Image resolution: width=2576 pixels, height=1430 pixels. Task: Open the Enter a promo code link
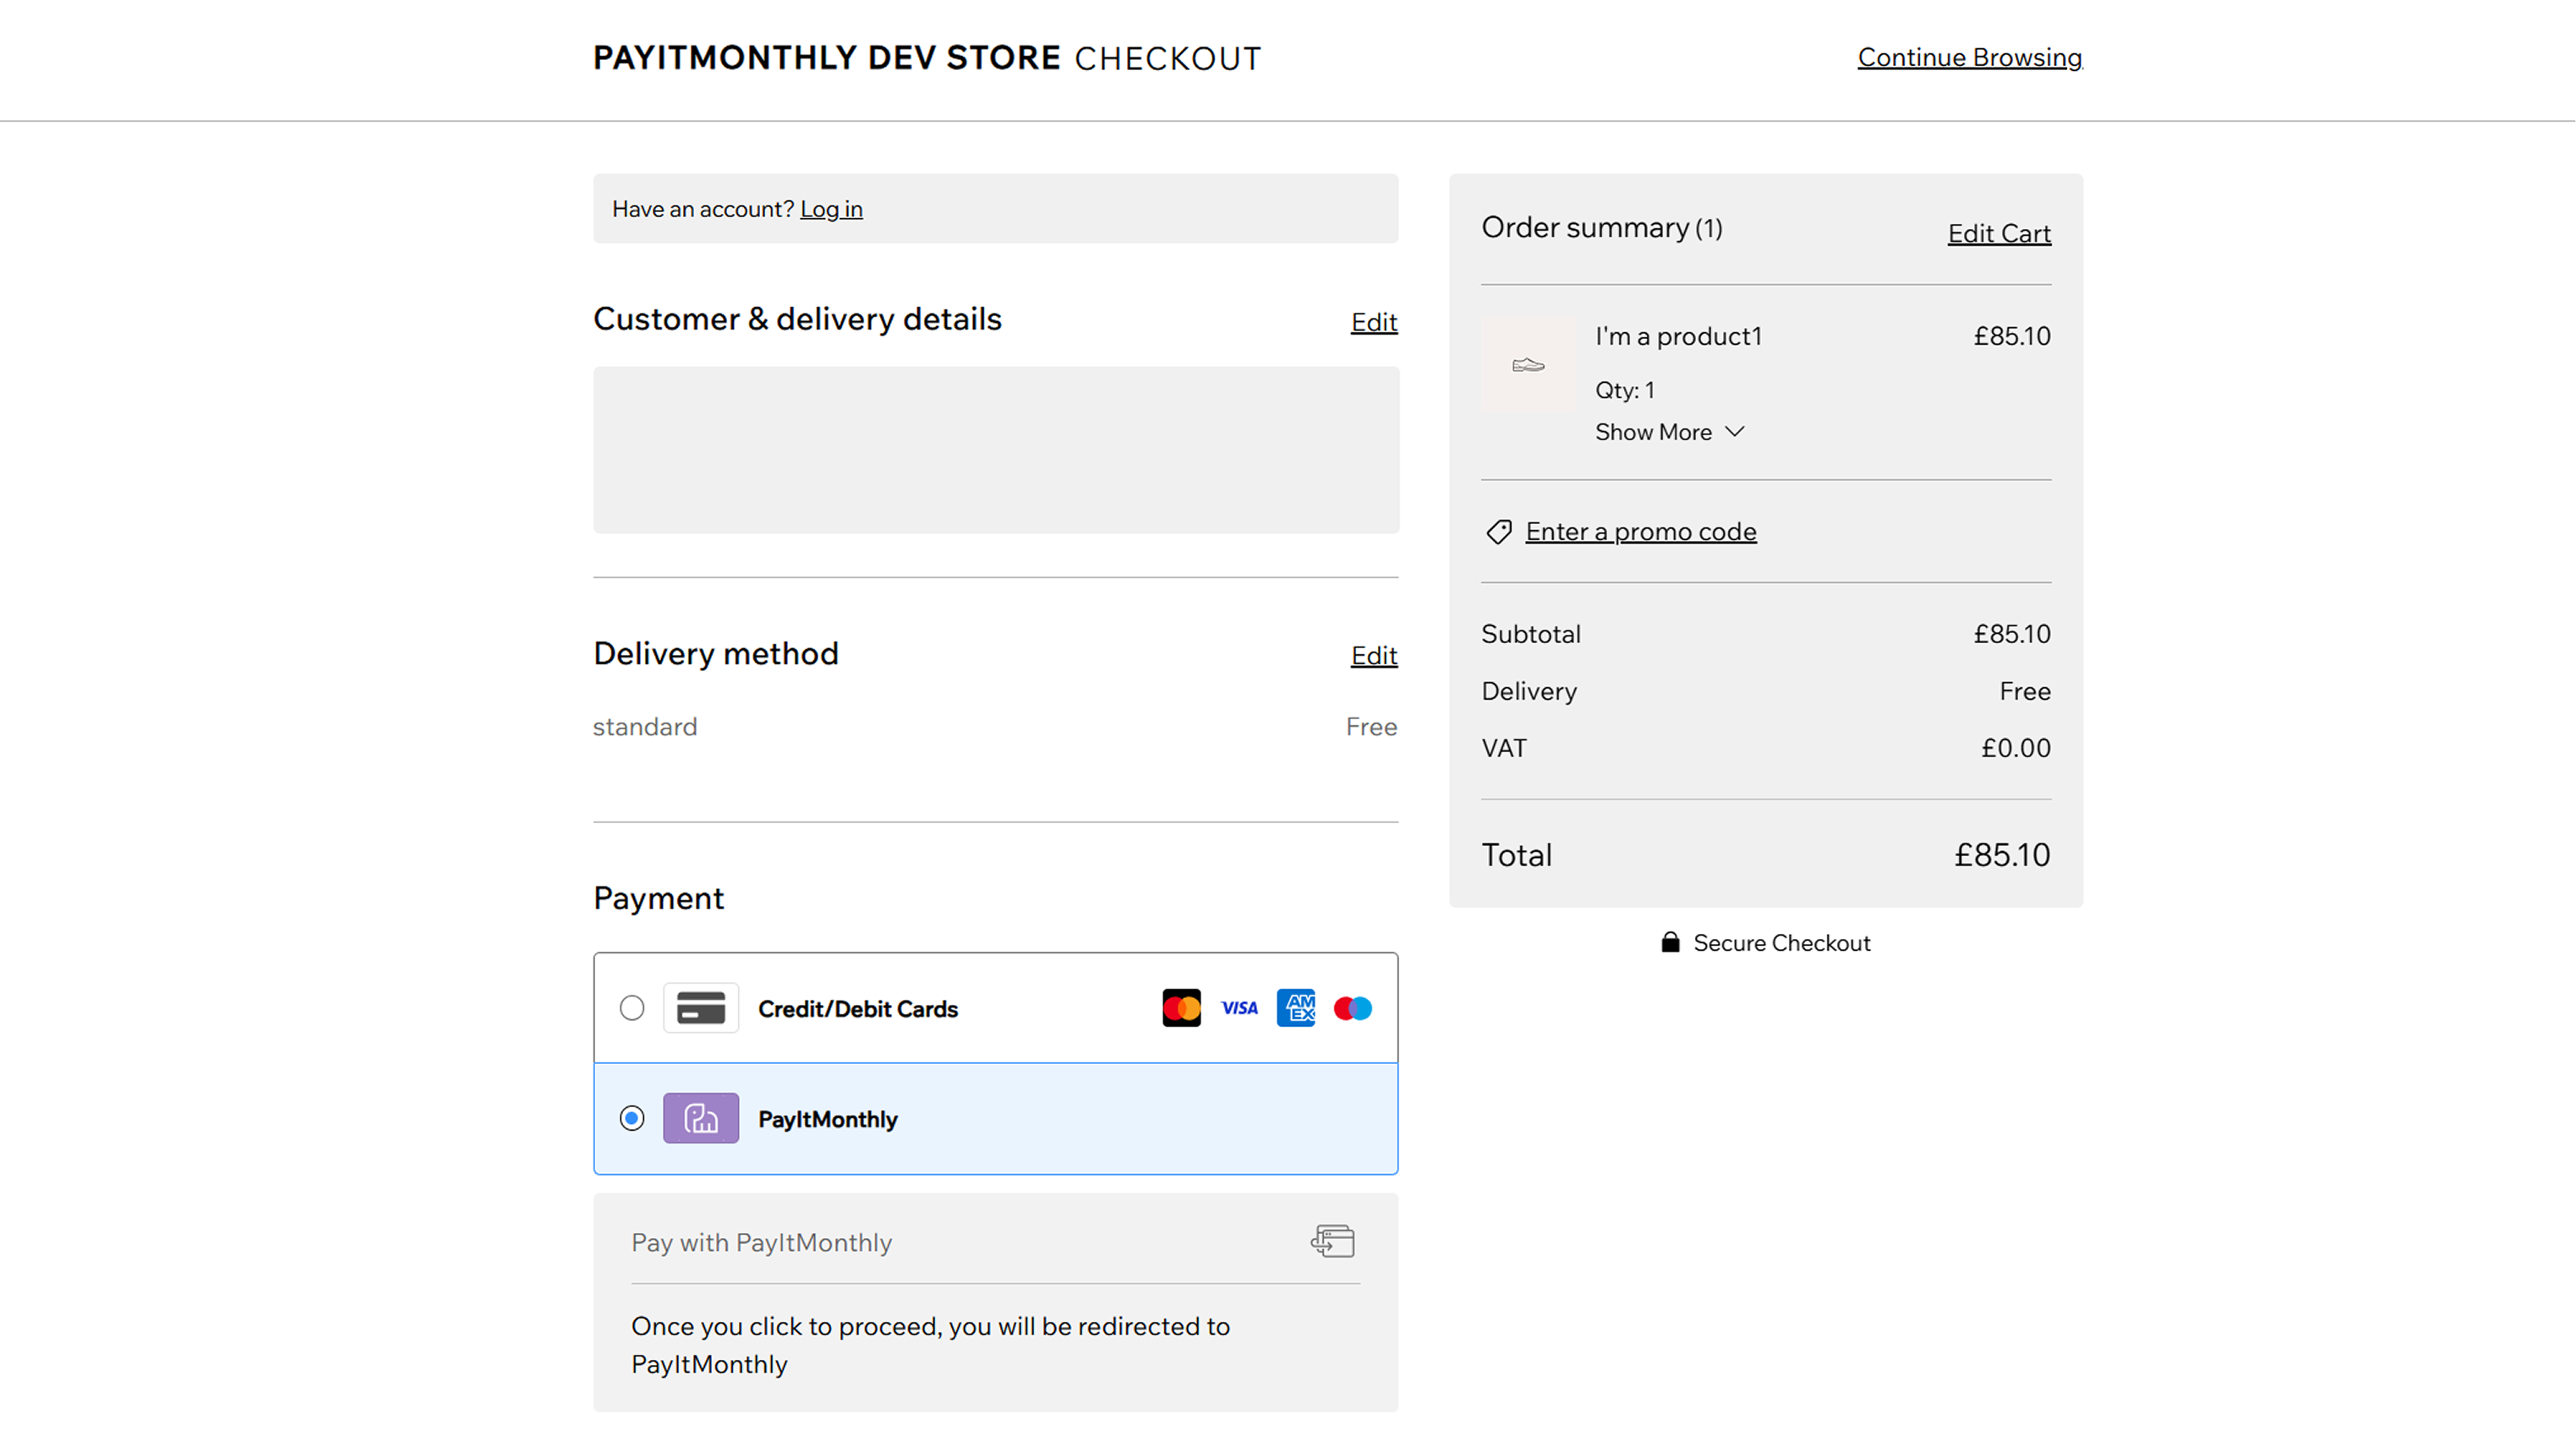1640,532
